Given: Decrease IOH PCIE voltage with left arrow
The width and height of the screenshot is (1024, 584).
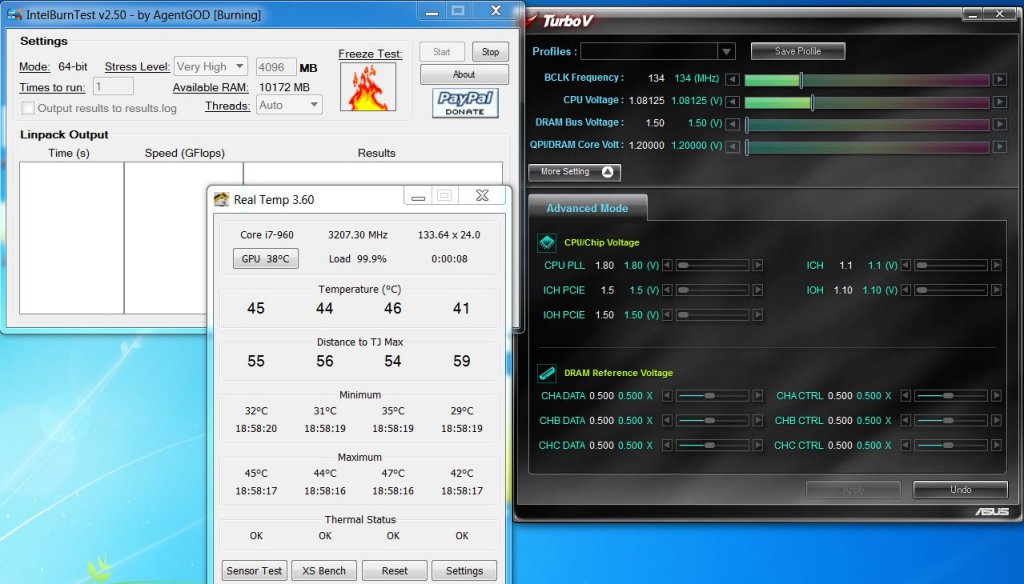Looking at the screenshot, I should coord(667,315).
